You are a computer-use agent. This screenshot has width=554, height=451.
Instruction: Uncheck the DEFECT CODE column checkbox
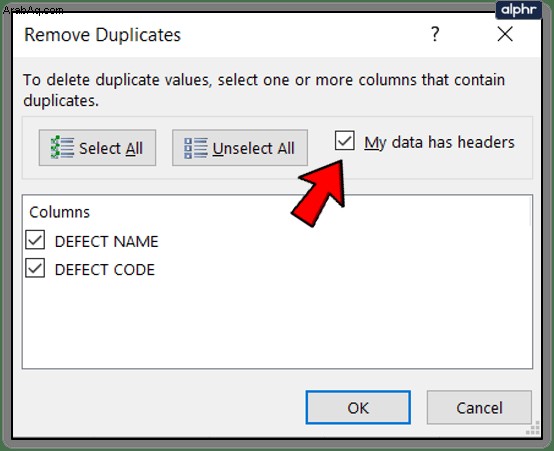35,268
